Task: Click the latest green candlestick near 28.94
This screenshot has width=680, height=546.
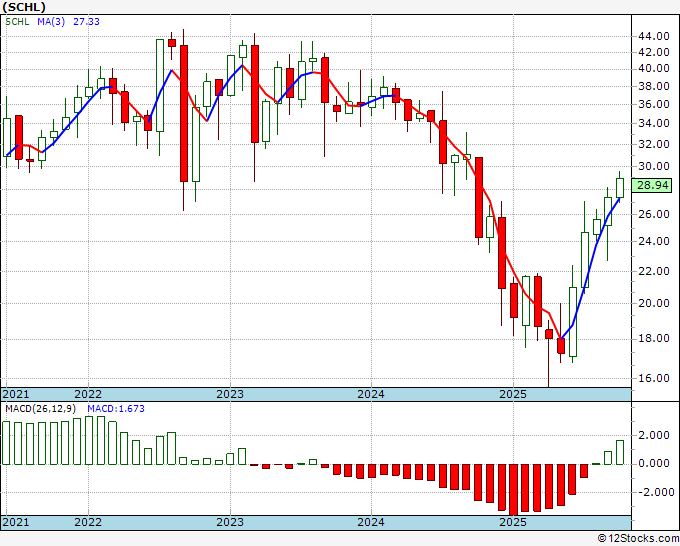Action: (x=620, y=188)
